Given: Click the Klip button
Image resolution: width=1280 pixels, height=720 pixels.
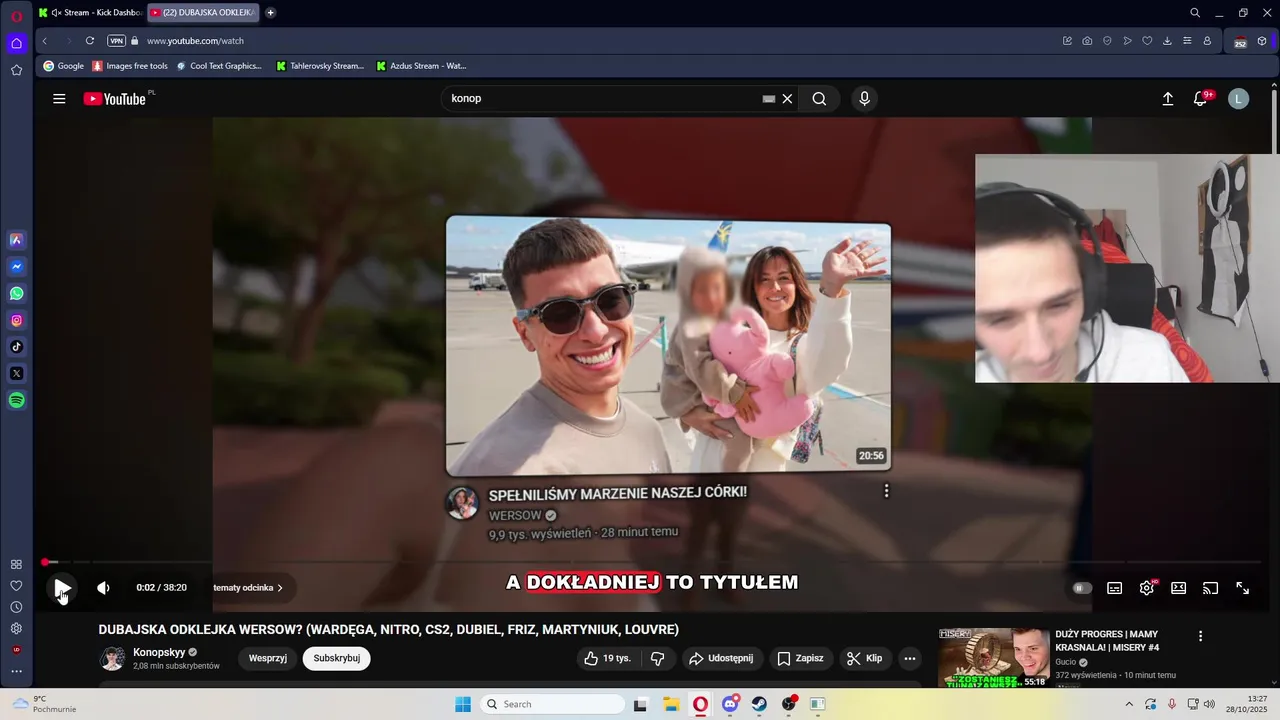Looking at the screenshot, I should 864,658.
